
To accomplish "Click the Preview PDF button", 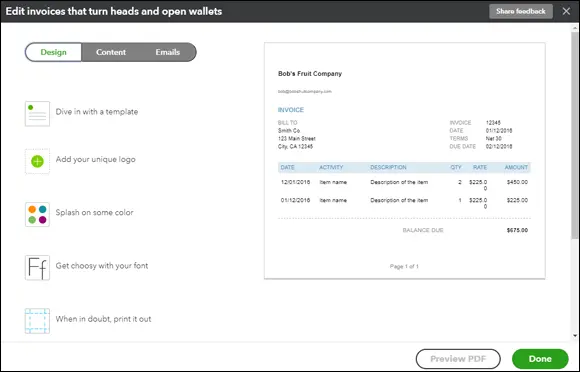I will (x=458, y=359).
